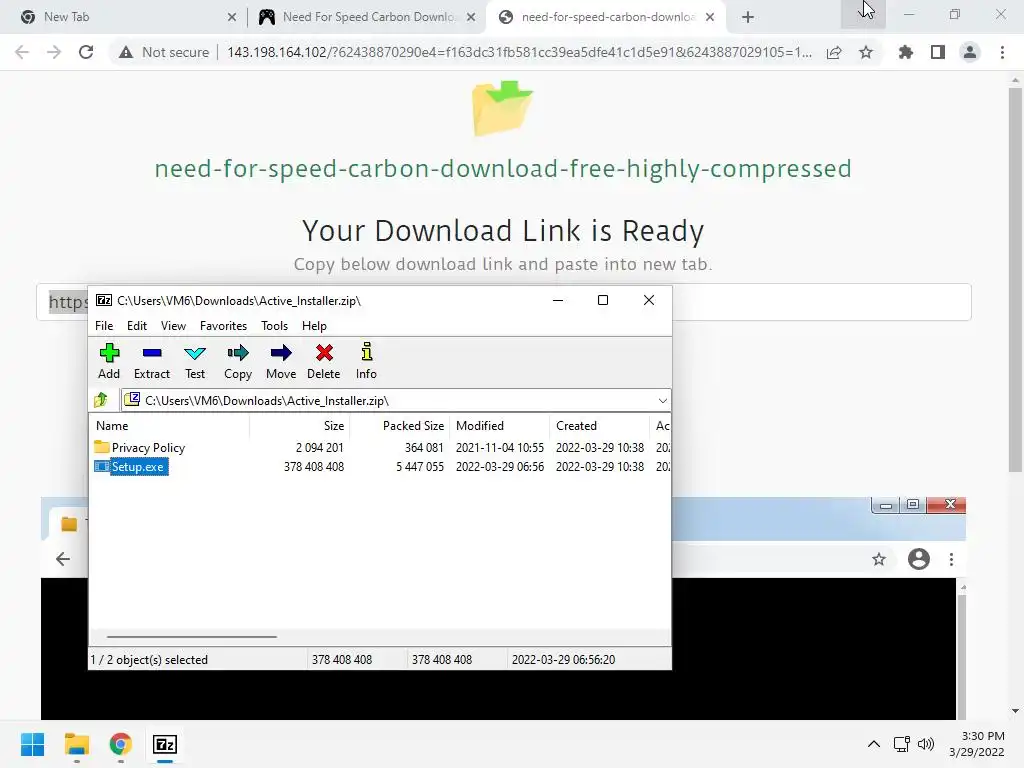Screen dimensions: 1024x768
Task: Click Setup.exe size 378 408 408
Action: pyautogui.click(x=313, y=467)
